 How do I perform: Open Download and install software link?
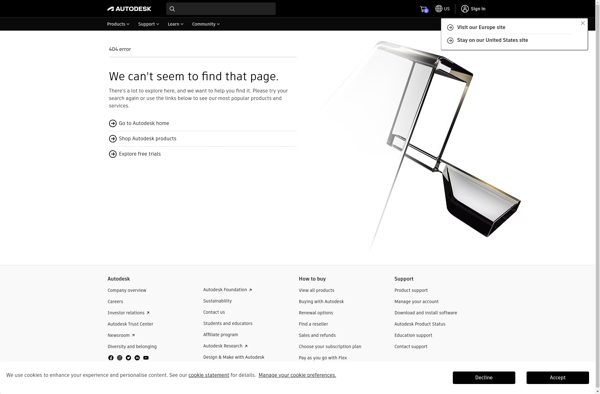point(426,313)
